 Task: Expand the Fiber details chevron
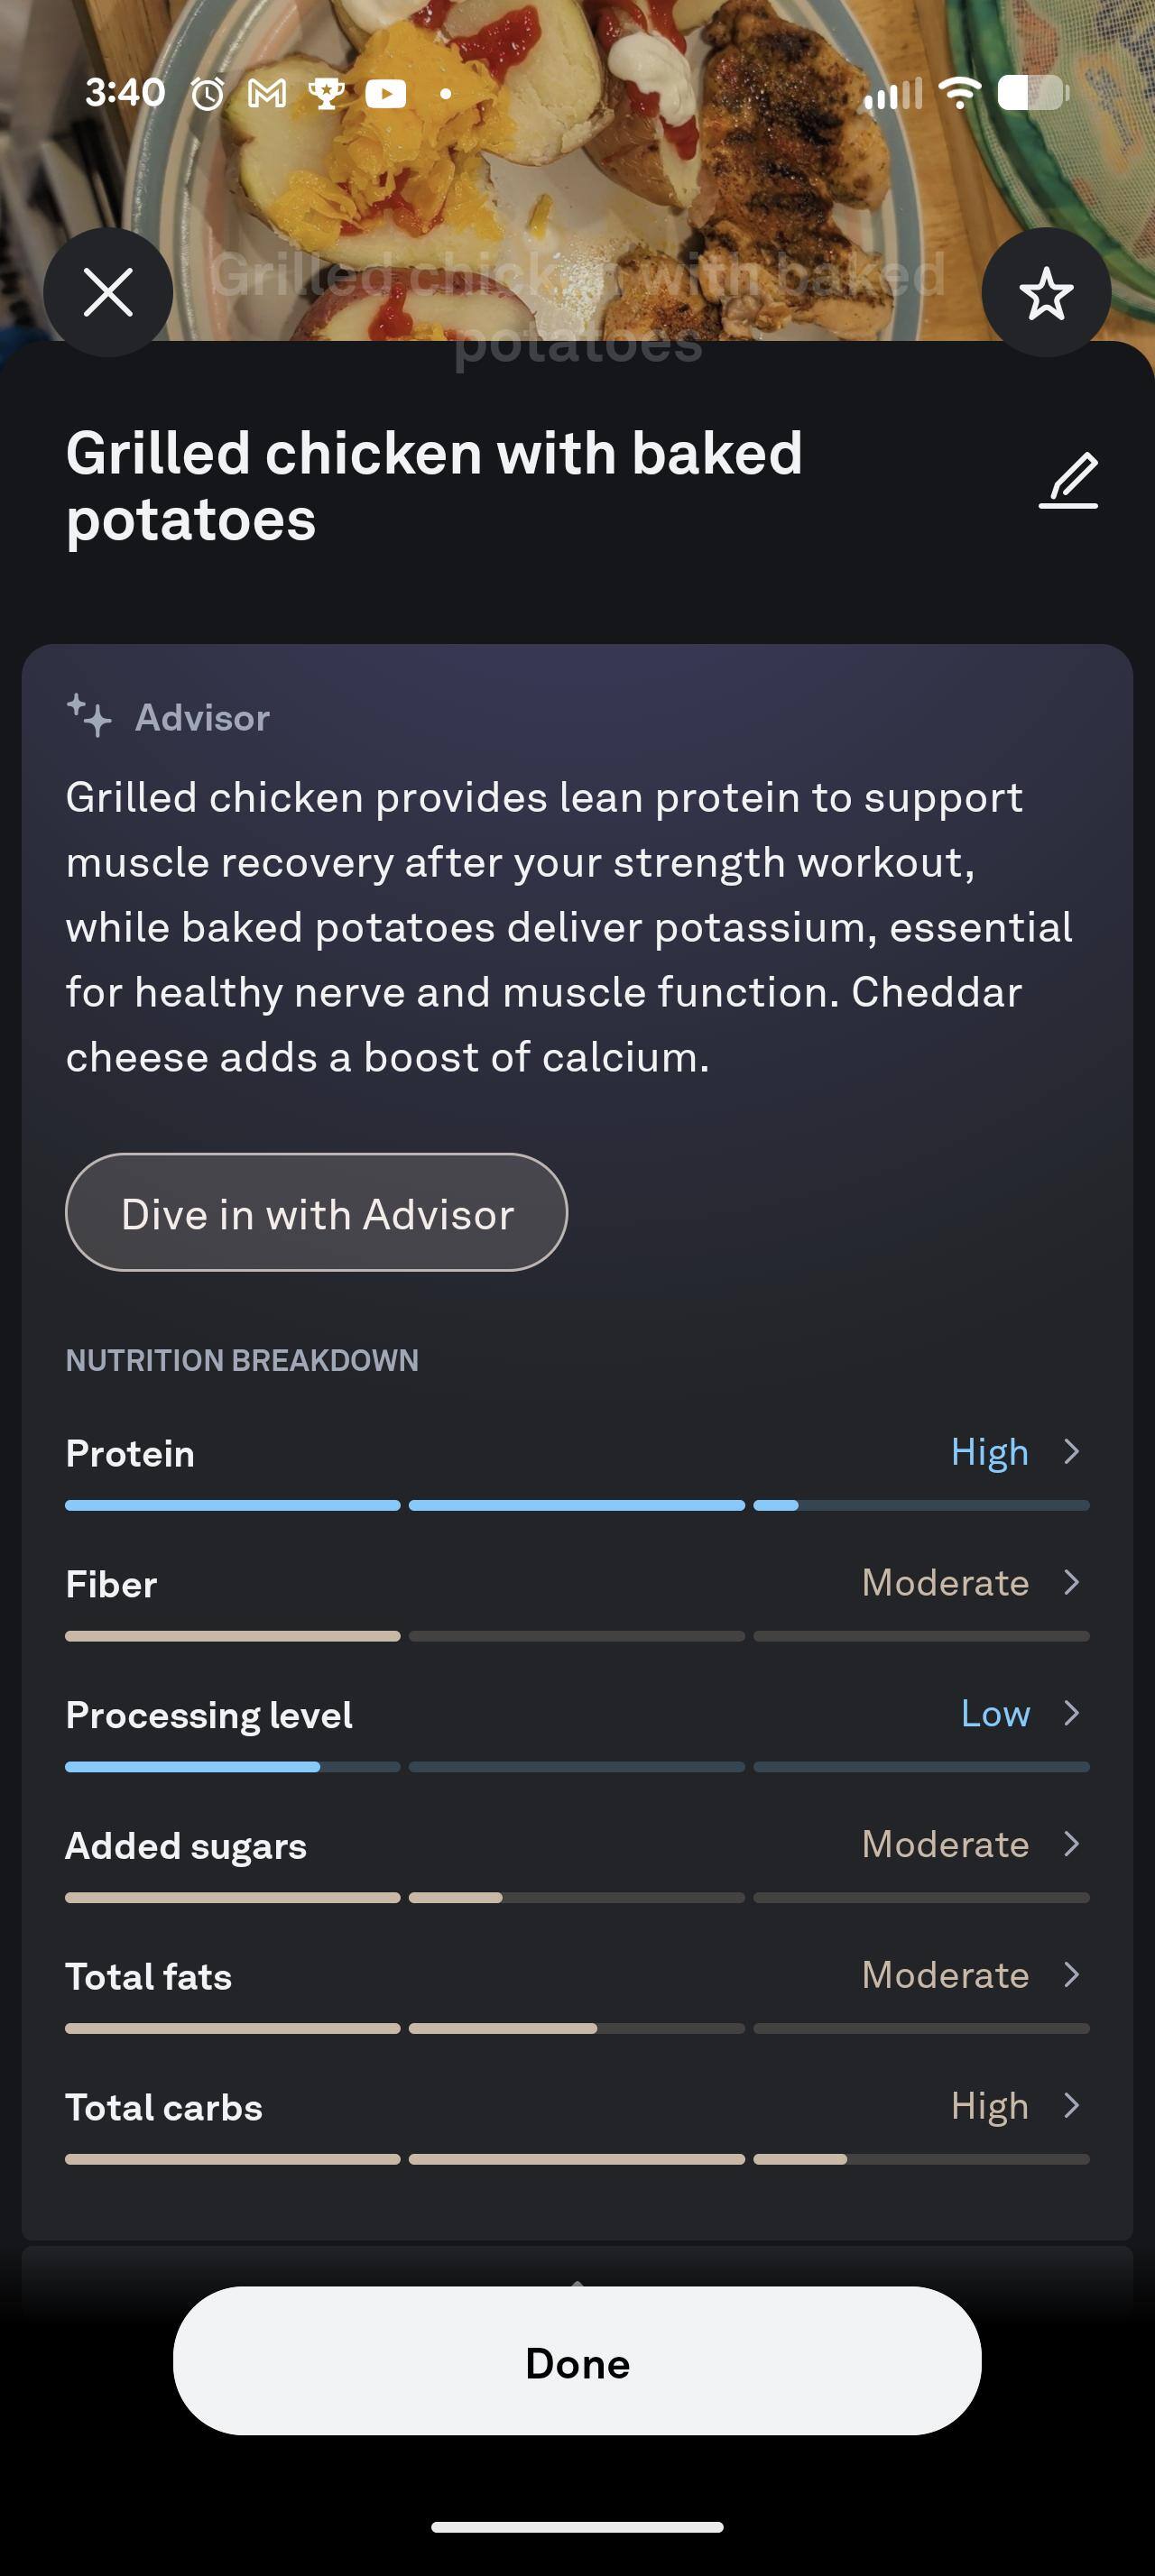pos(1072,1582)
